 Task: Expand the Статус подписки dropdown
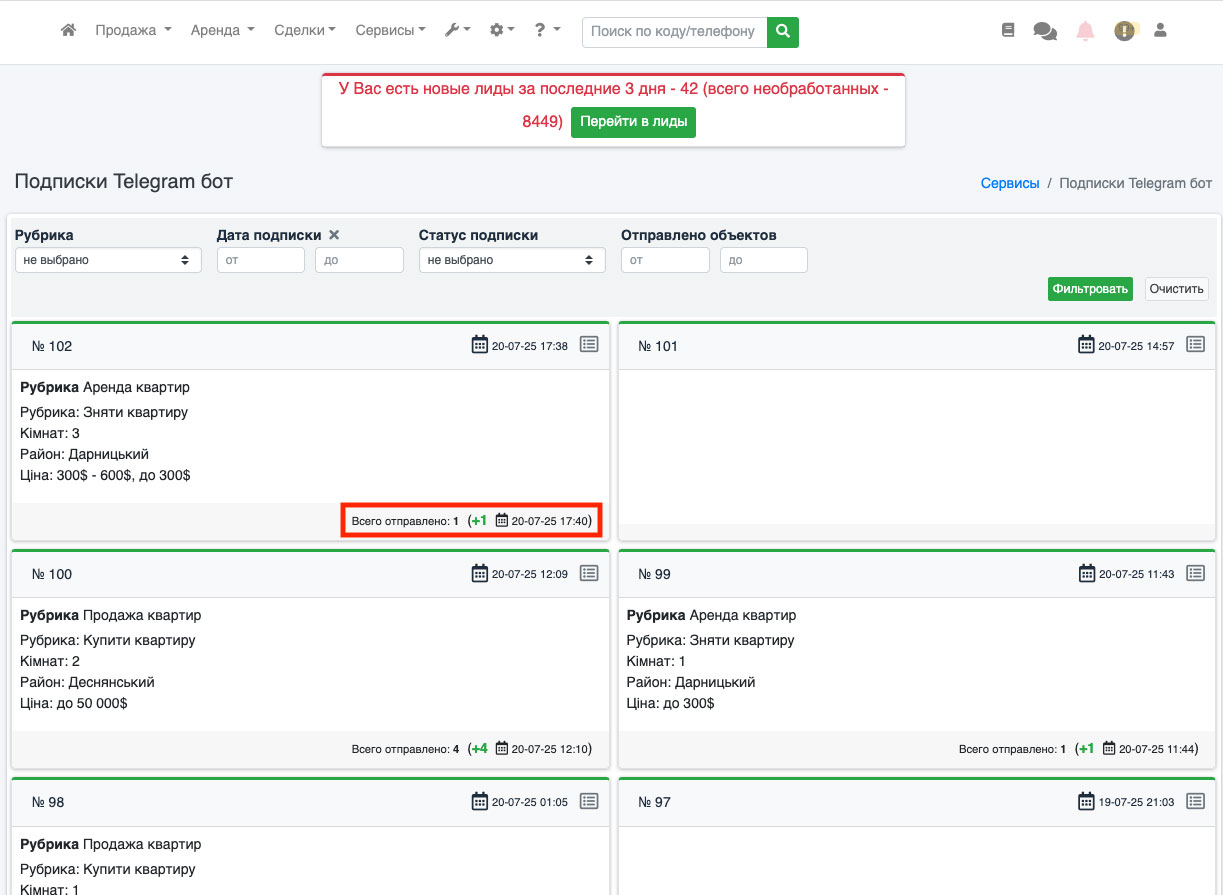(511, 260)
